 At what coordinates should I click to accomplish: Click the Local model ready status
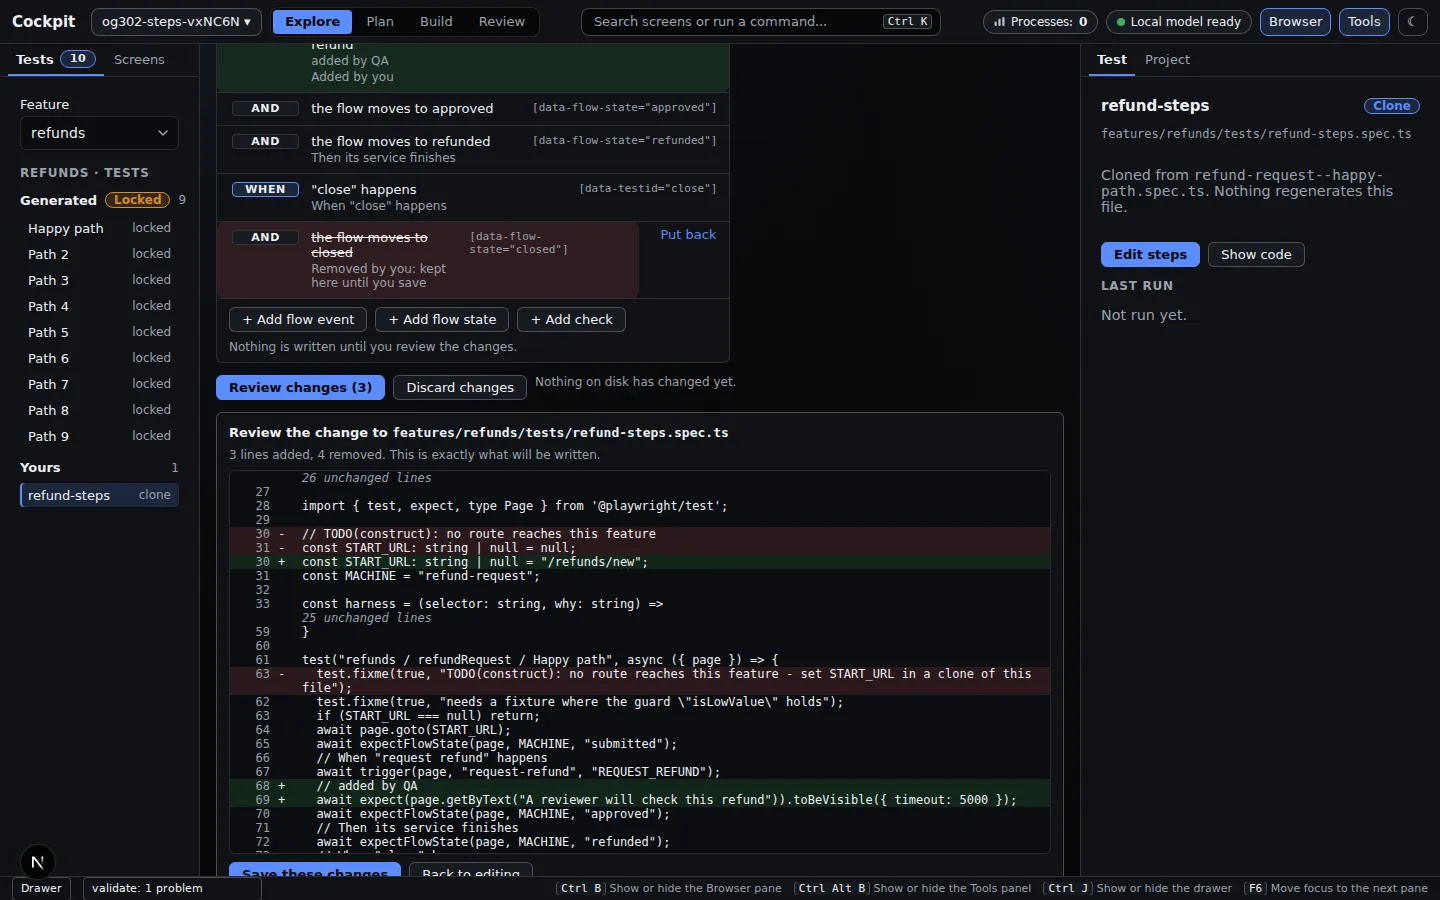point(1179,21)
